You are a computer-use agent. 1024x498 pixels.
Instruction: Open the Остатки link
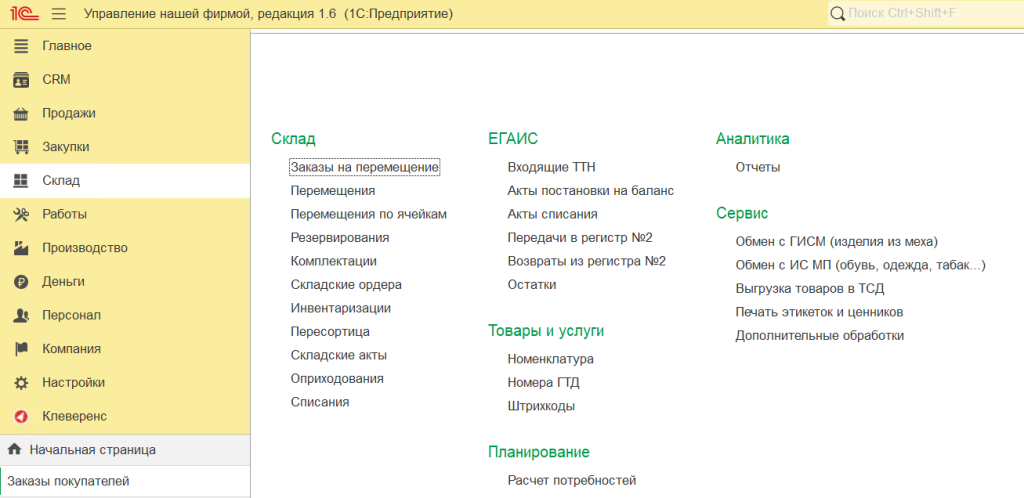[x=532, y=285]
